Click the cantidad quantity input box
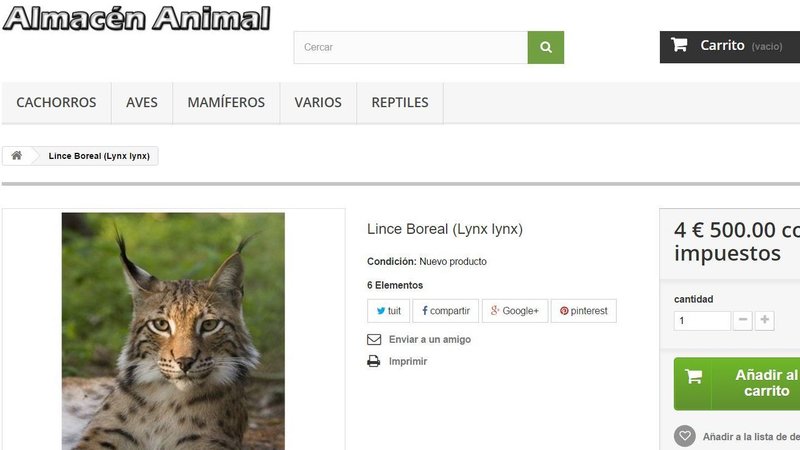The width and height of the screenshot is (800, 450). [x=702, y=321]
